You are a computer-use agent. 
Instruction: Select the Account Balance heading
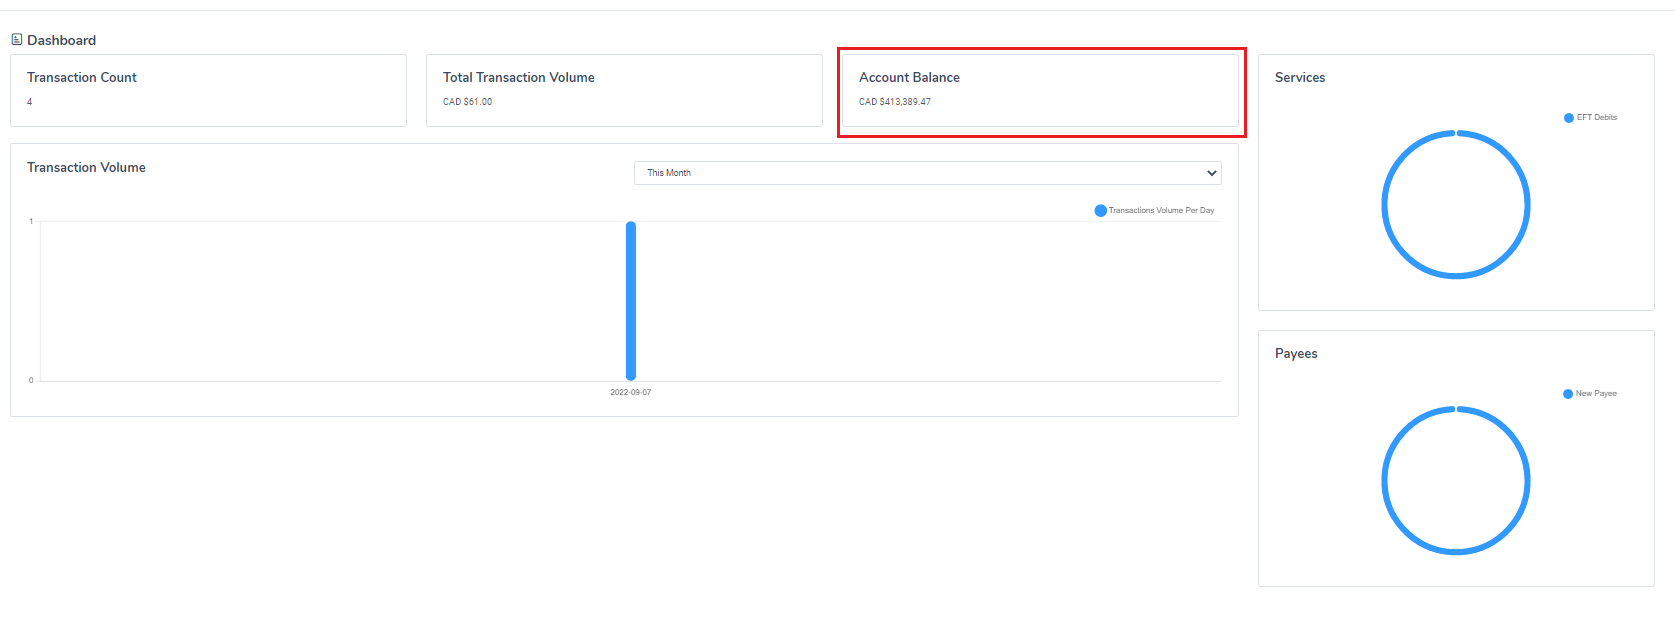tap(909, 78)
